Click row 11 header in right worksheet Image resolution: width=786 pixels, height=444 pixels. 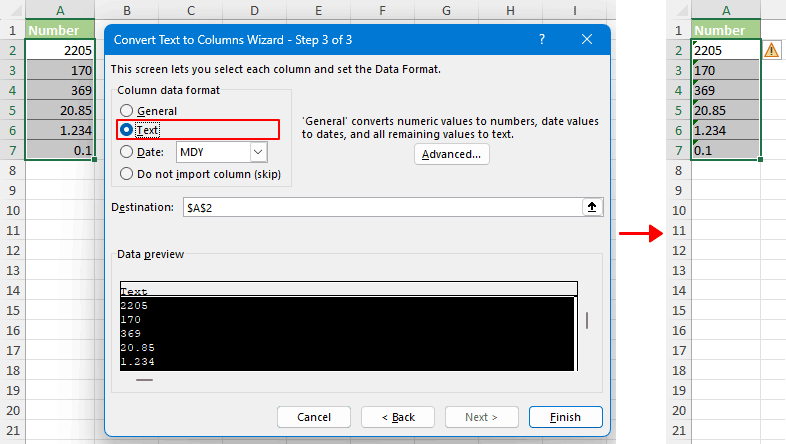coord(677,230)
